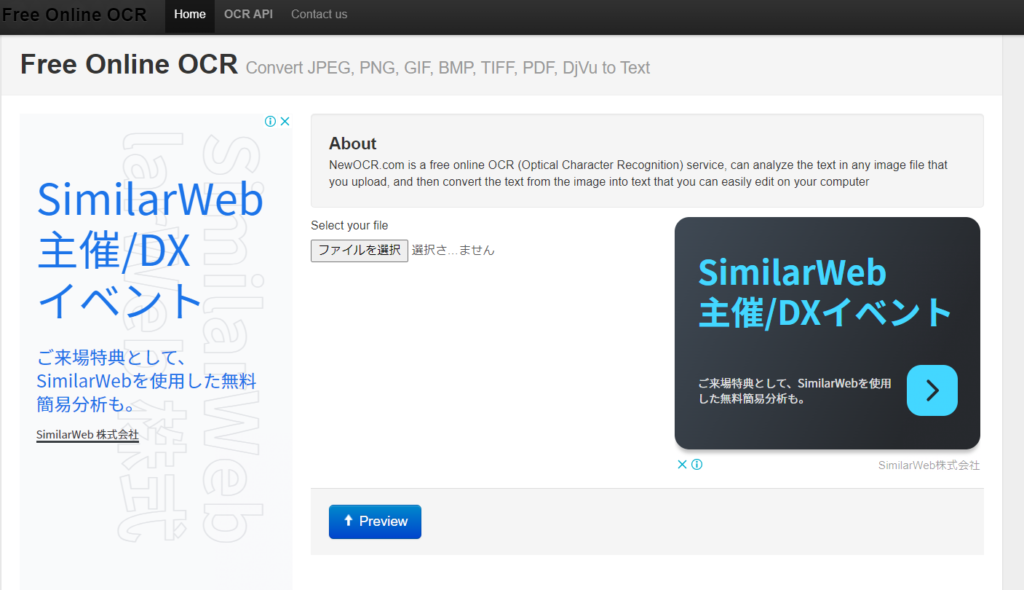Image resolution: width=1024 pixels, height=590 pixels.
Task: Click the Free Online OCR brand link
Action: point(74,14)
